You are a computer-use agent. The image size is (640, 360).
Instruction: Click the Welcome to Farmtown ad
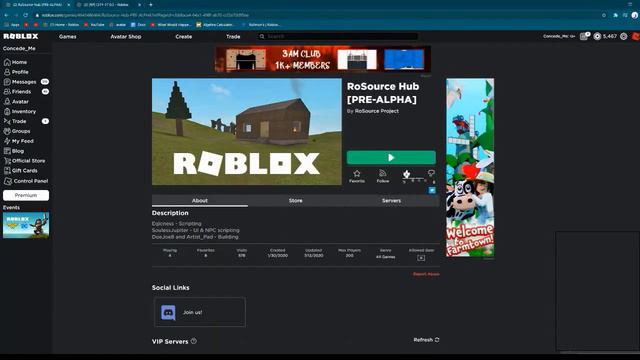[470, 167]
